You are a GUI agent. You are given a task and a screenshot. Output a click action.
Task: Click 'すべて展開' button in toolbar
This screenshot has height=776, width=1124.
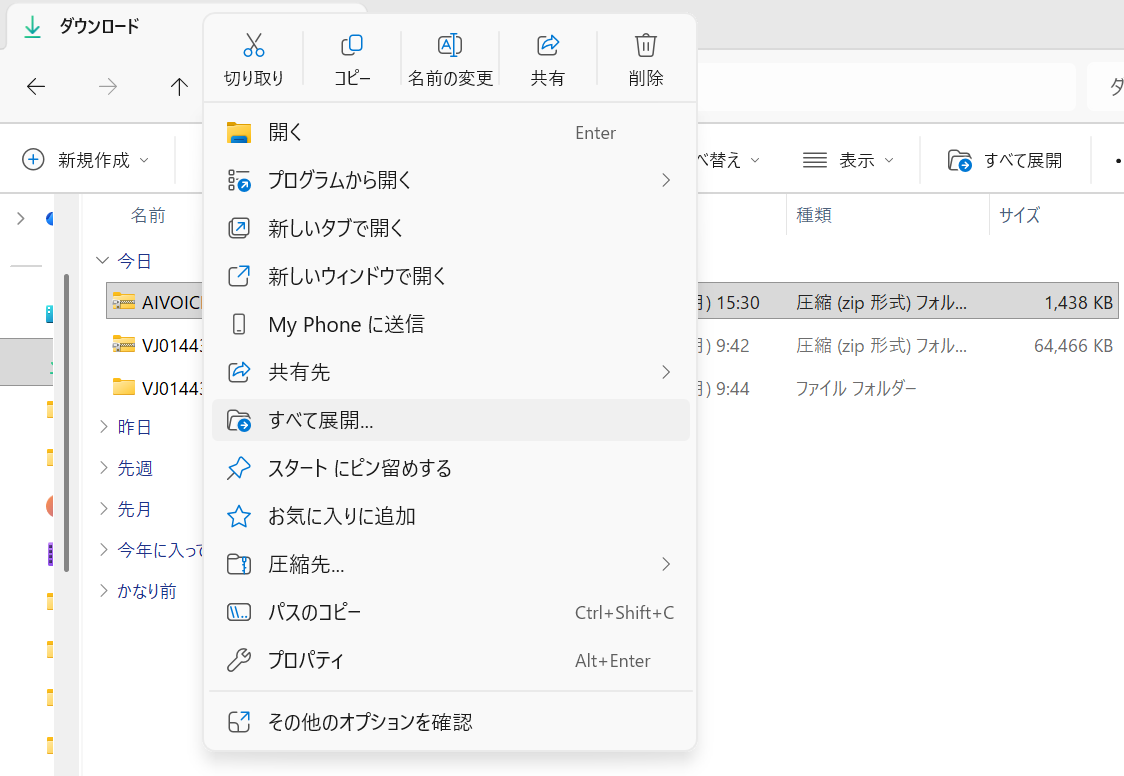point(1005,160)
